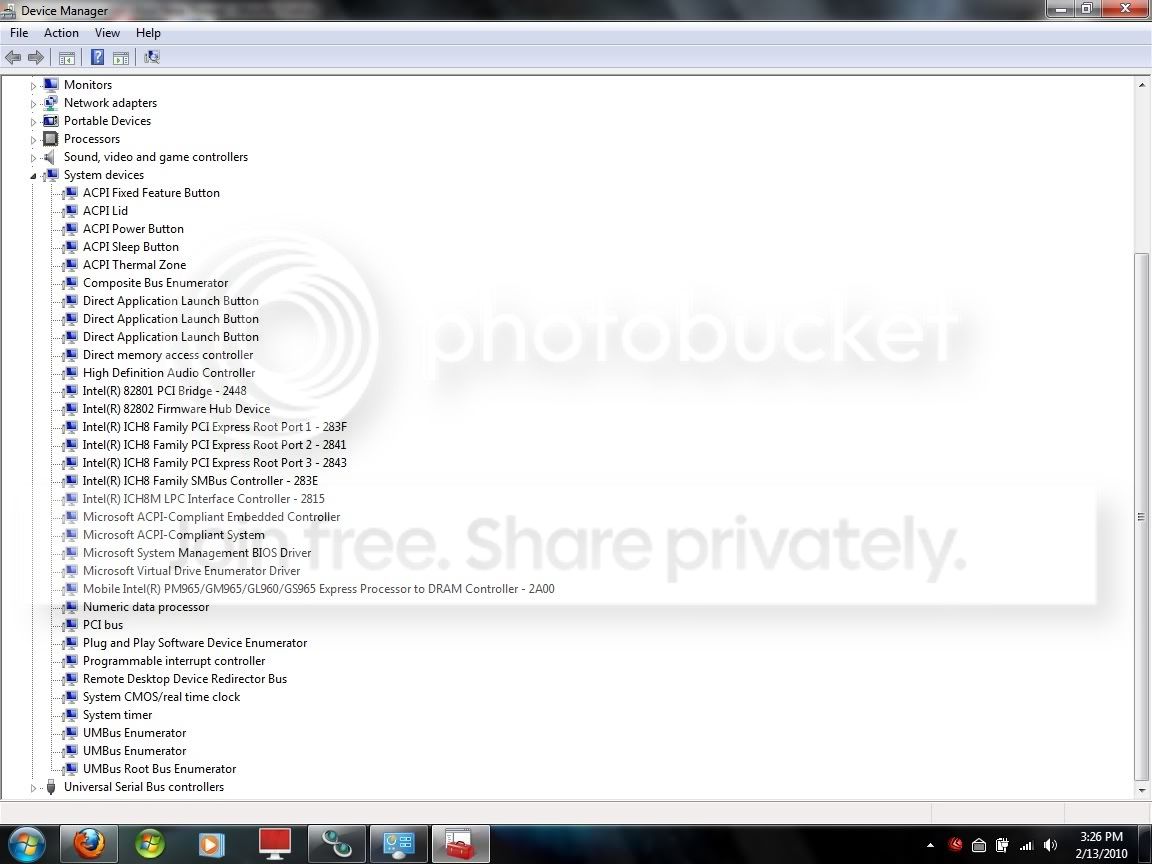The width and height of the screenshot is (1152, 864).
Task: Select ICH8 PCI Express Root Port 3 - 2843
Action: [x=215, y=463]
